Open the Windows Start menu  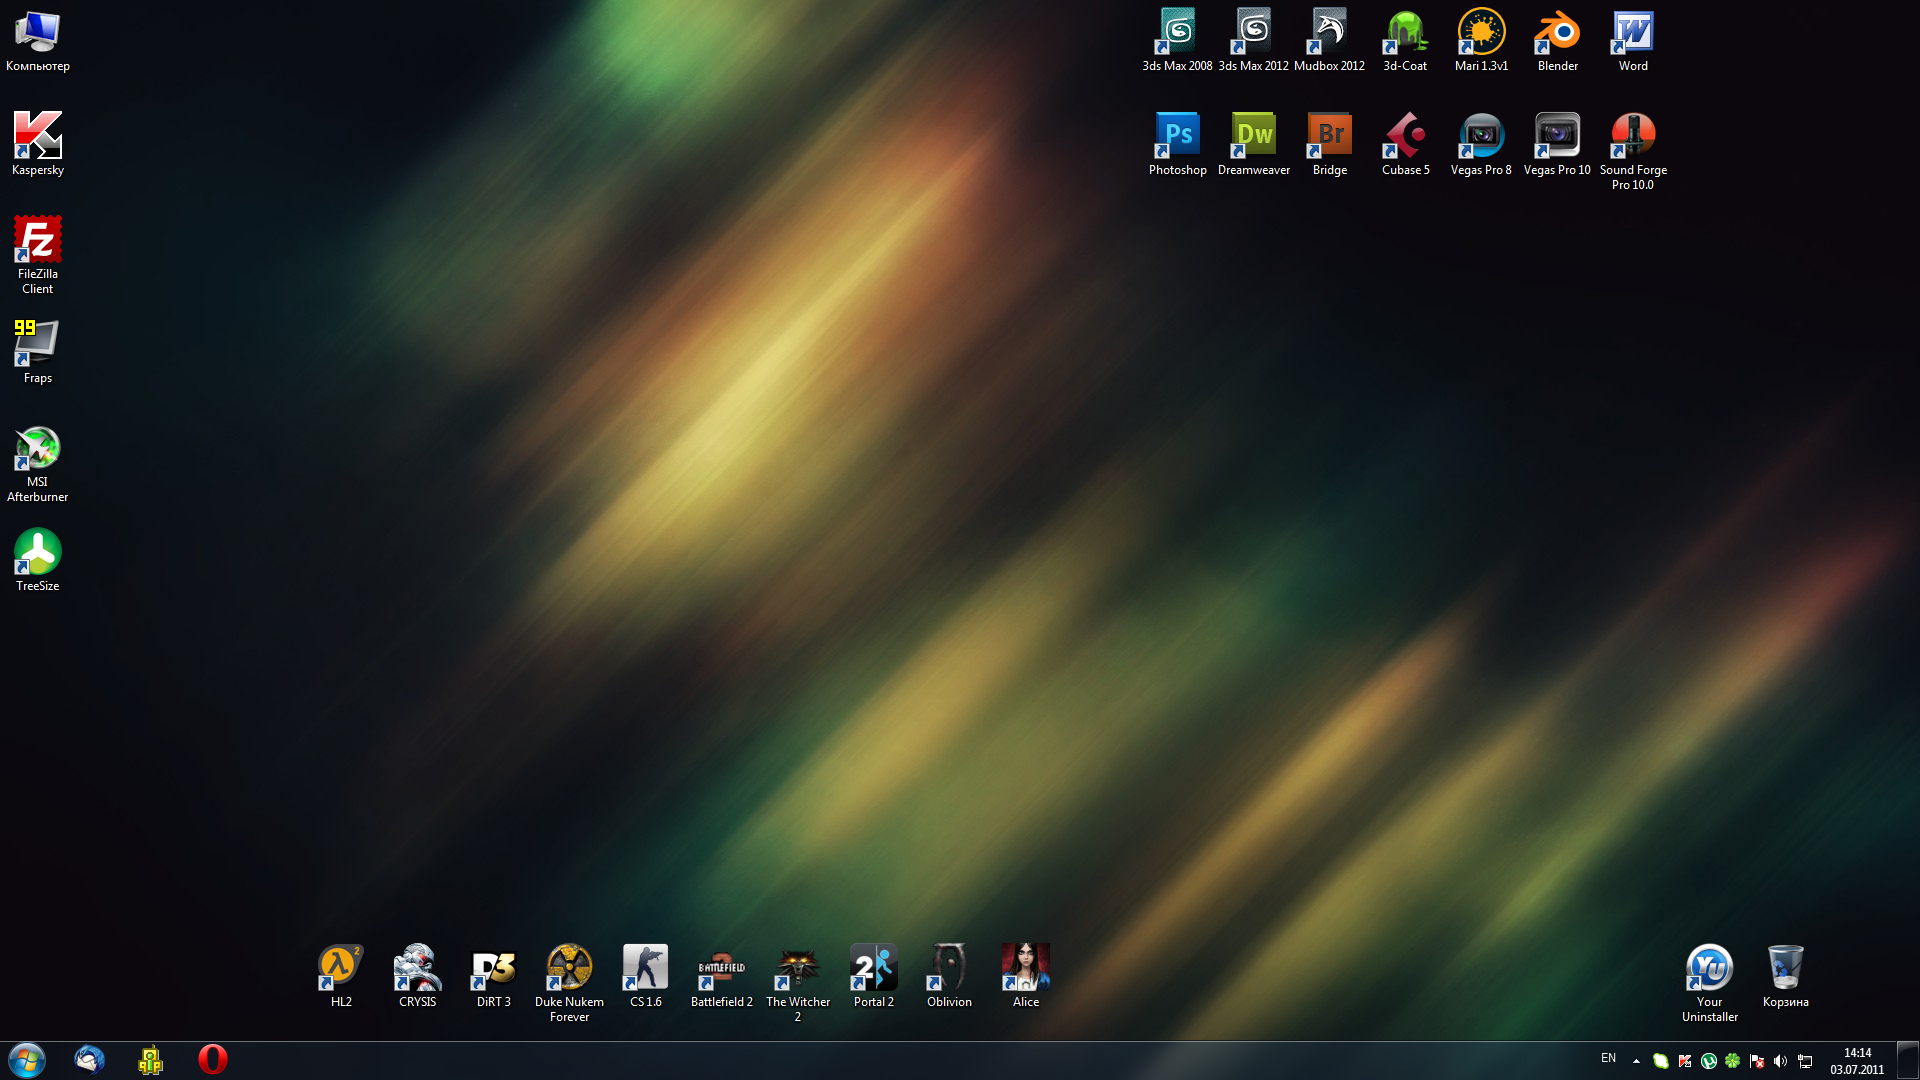pos(27,1060)
